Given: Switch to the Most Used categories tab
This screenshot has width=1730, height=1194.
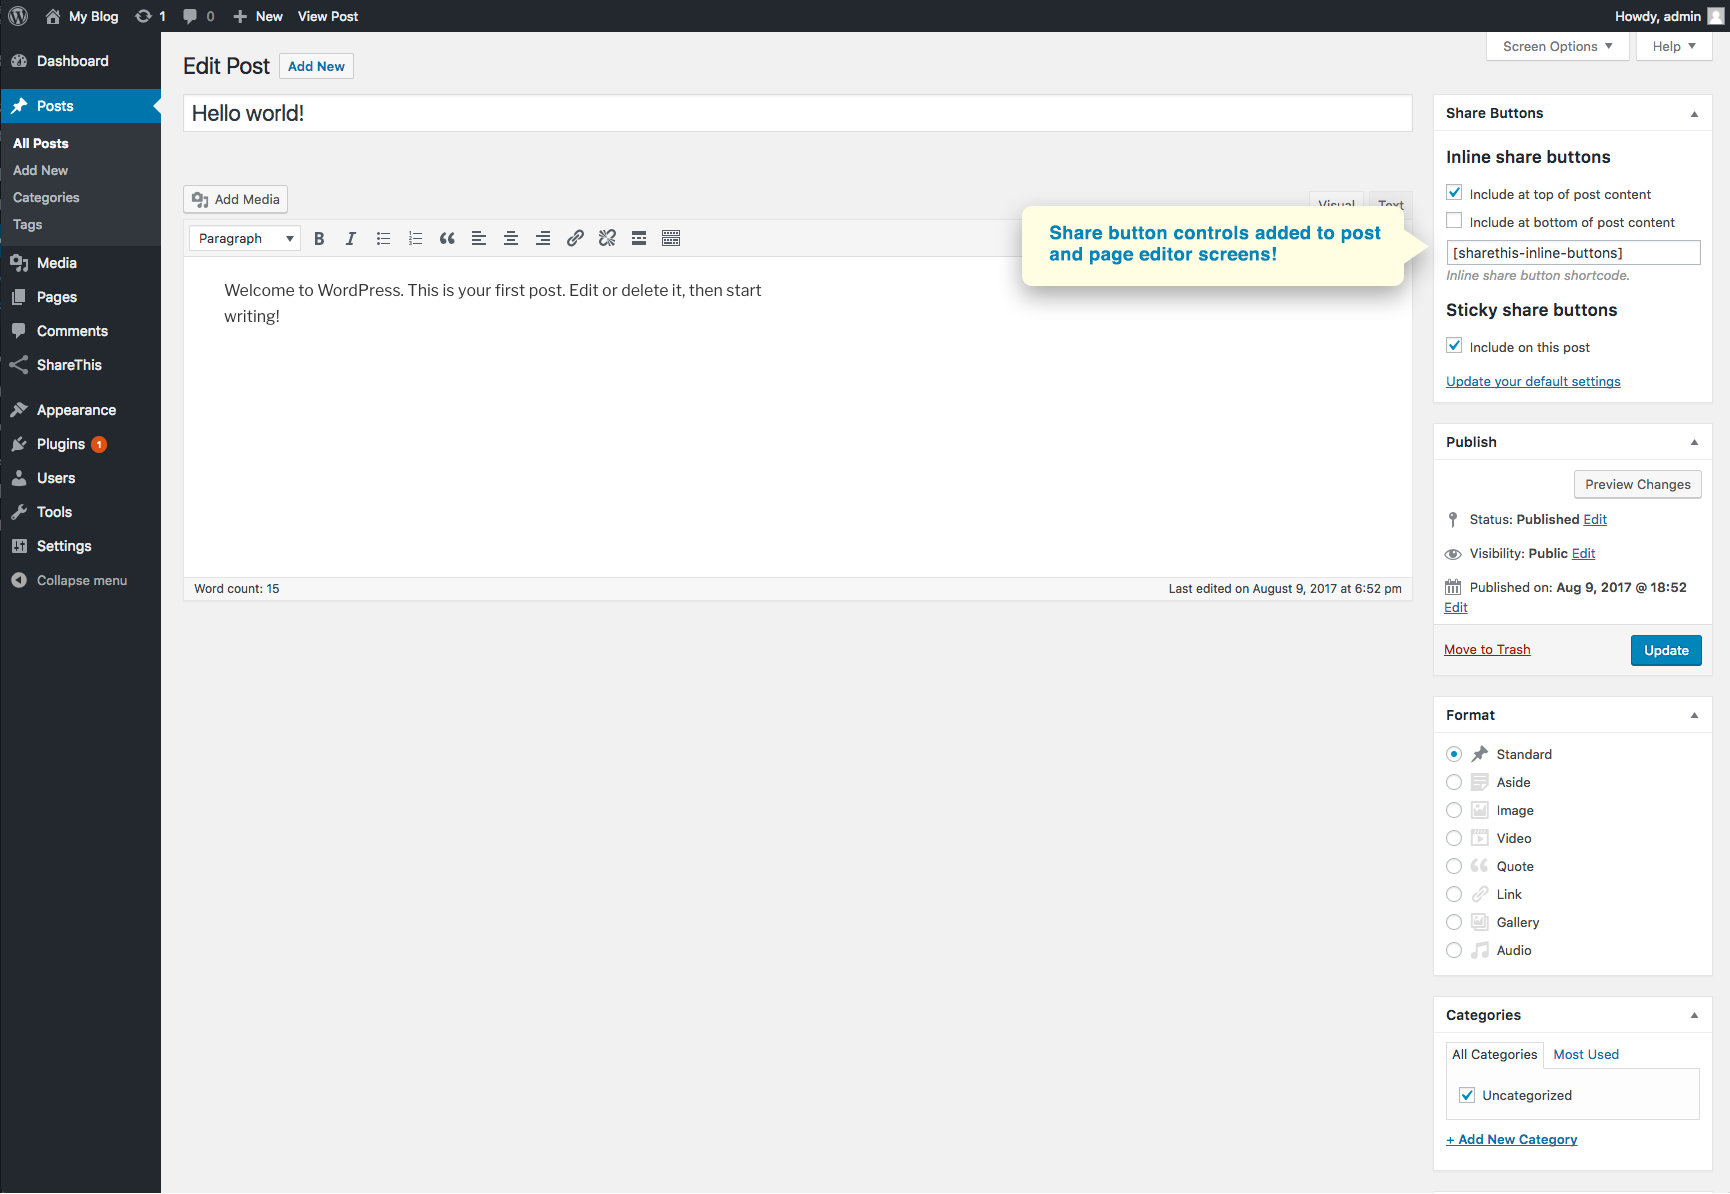Looking at the screenshot, I should (1585, 1054).
